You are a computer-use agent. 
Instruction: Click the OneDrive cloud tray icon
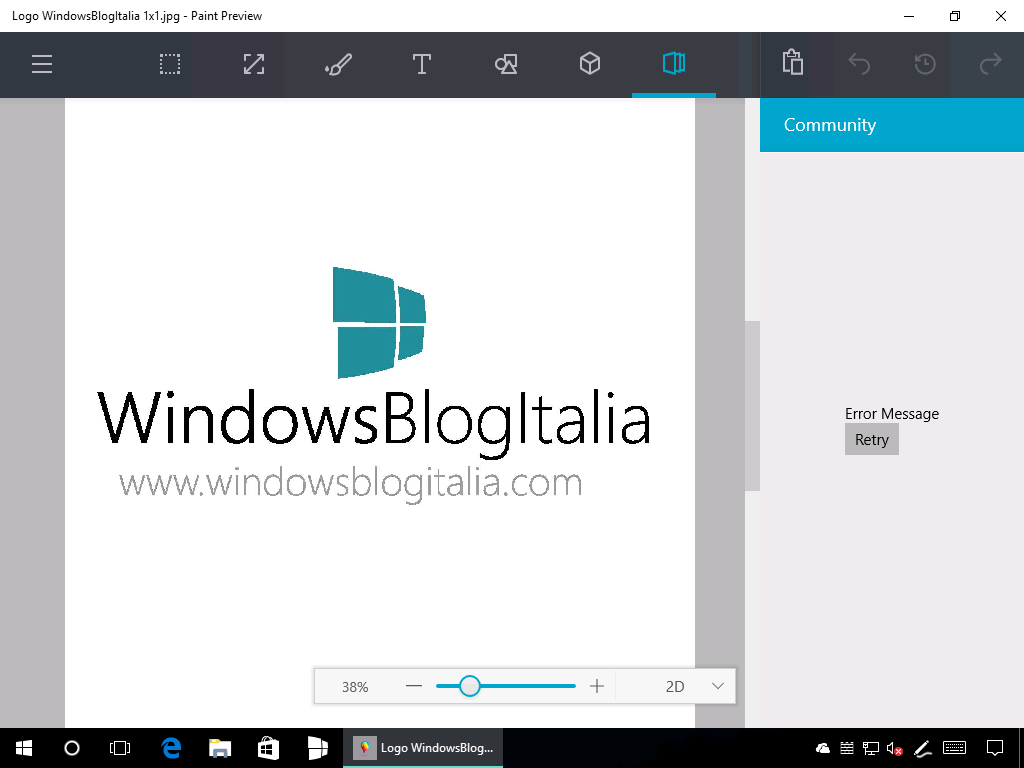tap(823, 748)
